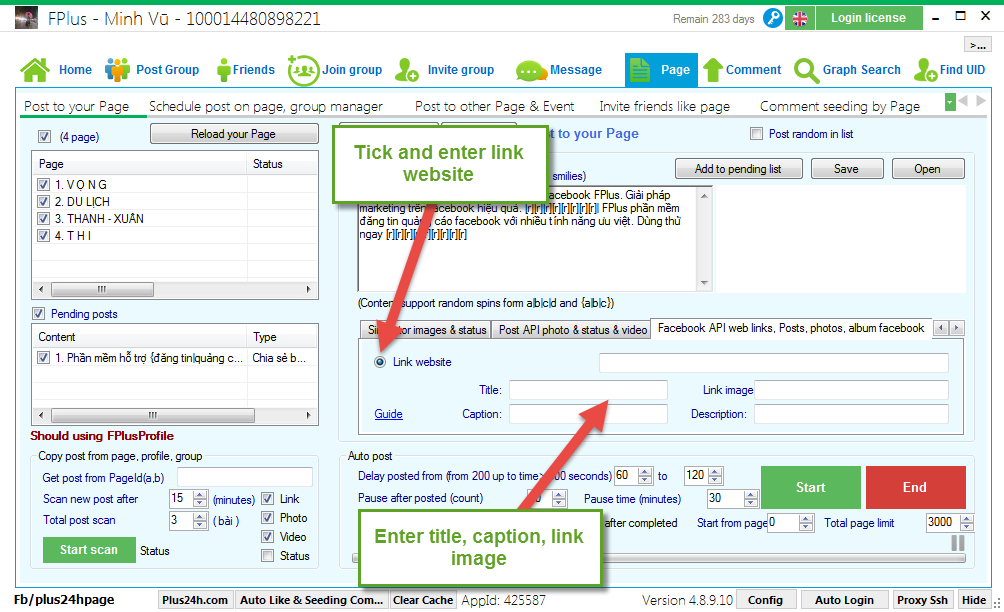Screen dimensions: 1004x612
Task: Enable Post random in list
Action: [757, 134]
